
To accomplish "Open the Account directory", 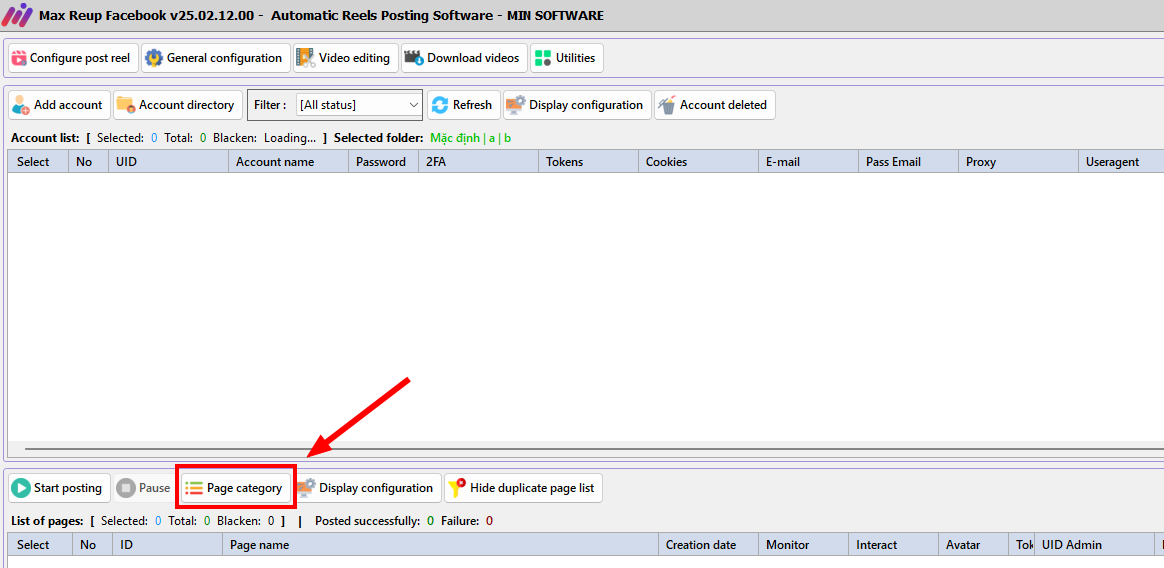I will [x=178, y=105].
